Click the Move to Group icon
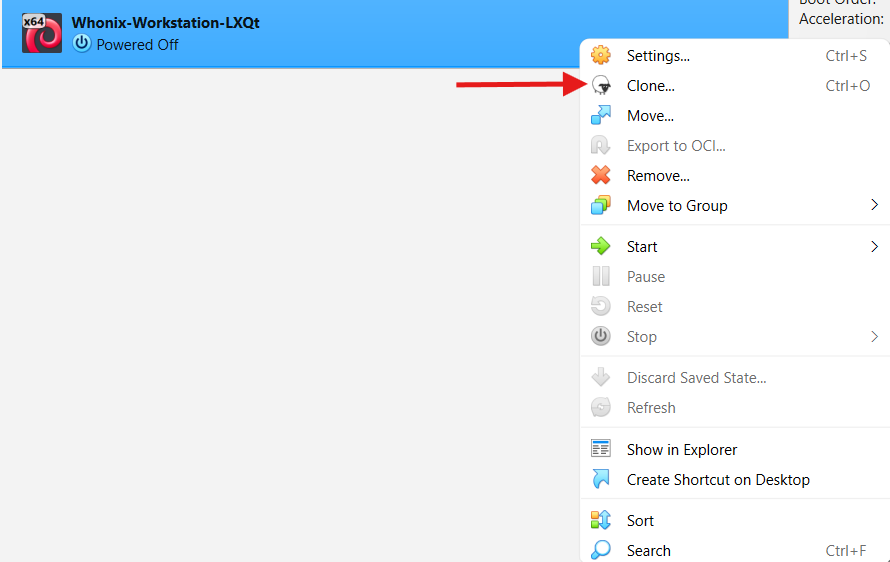 (x=601, y=206)
